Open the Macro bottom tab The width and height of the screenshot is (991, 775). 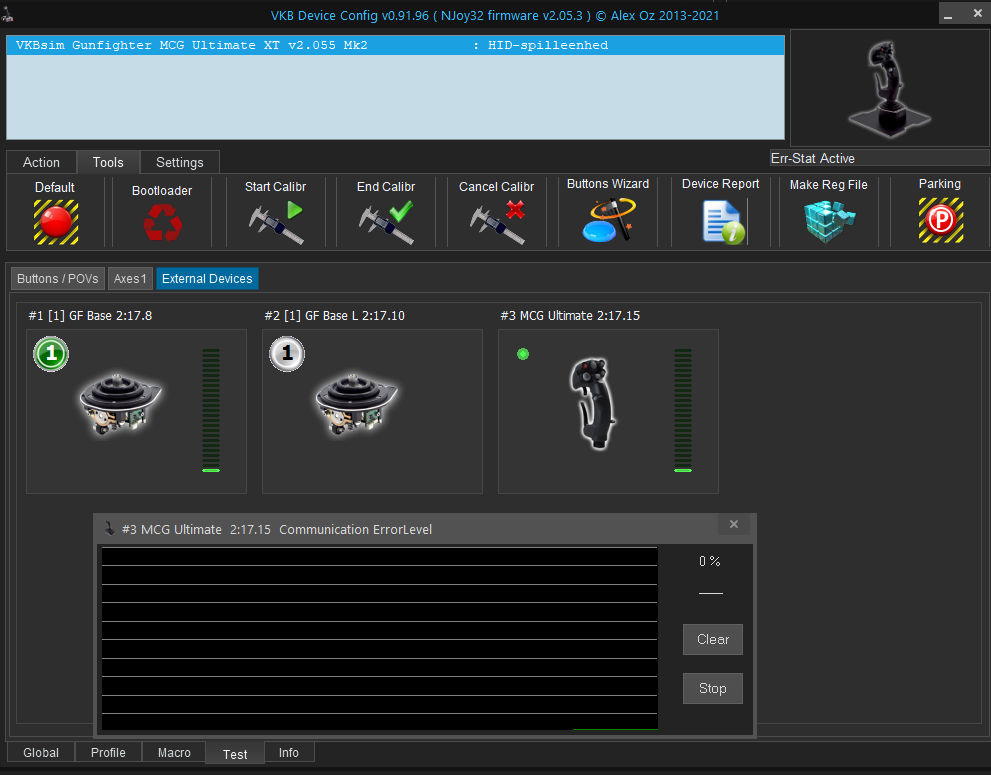(x=174, y=752)
